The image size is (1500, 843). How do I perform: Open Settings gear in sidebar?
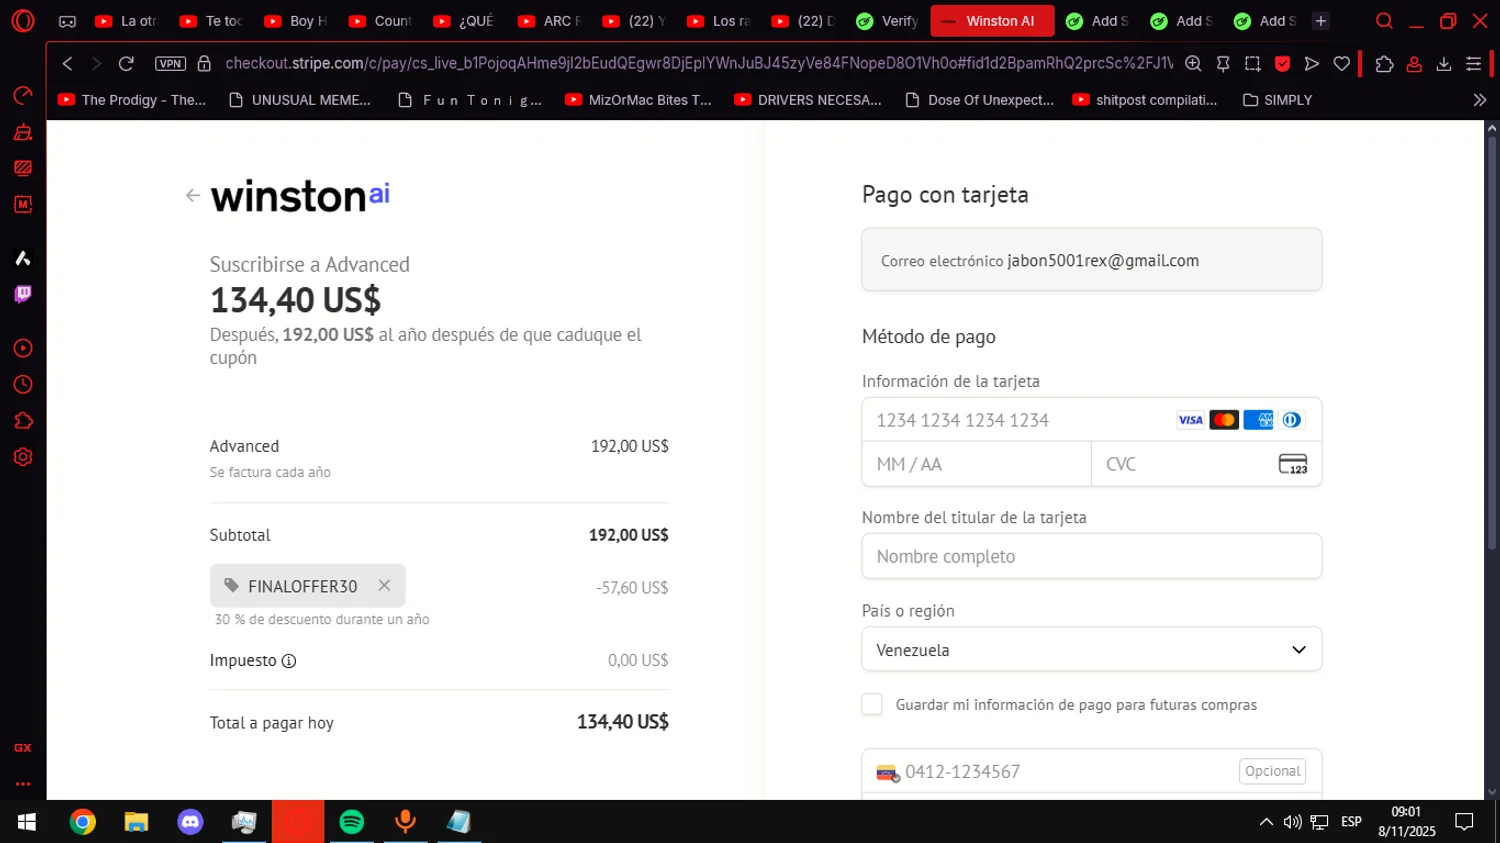coord(22,457)
